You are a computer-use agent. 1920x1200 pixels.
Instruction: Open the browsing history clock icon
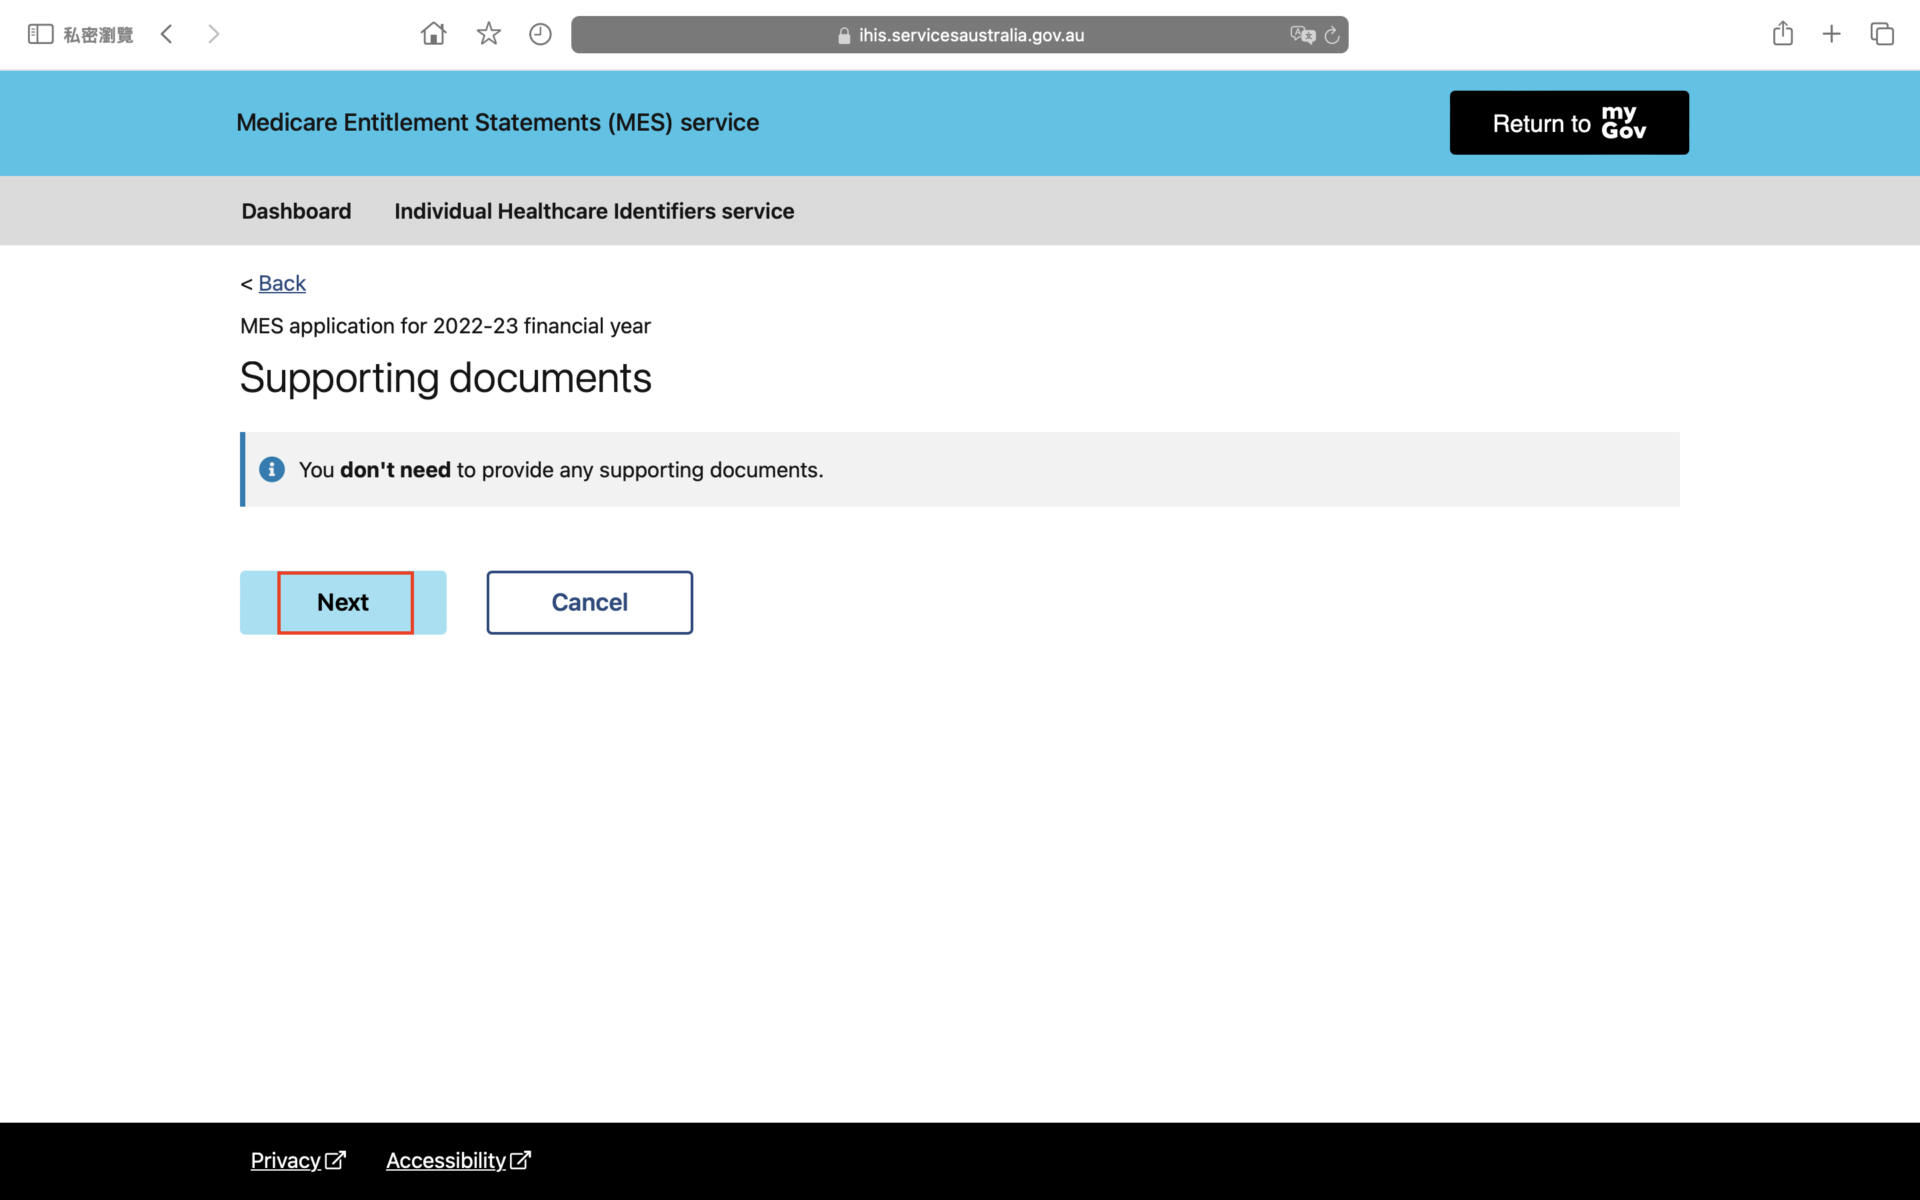(540, 35)
